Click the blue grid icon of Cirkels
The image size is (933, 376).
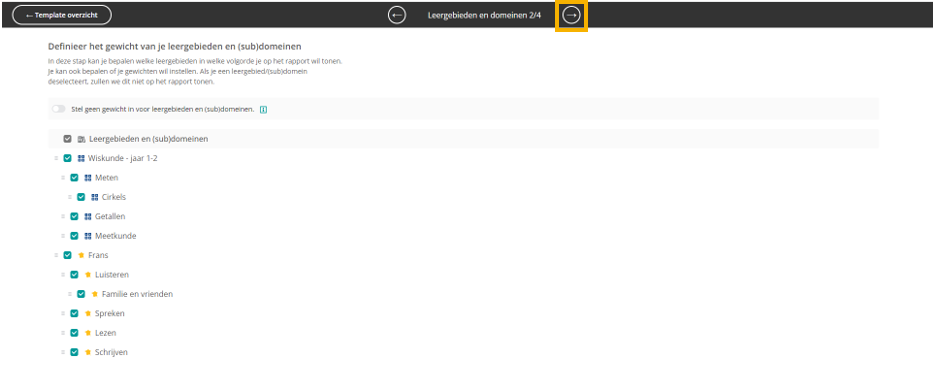pos(95,197)
